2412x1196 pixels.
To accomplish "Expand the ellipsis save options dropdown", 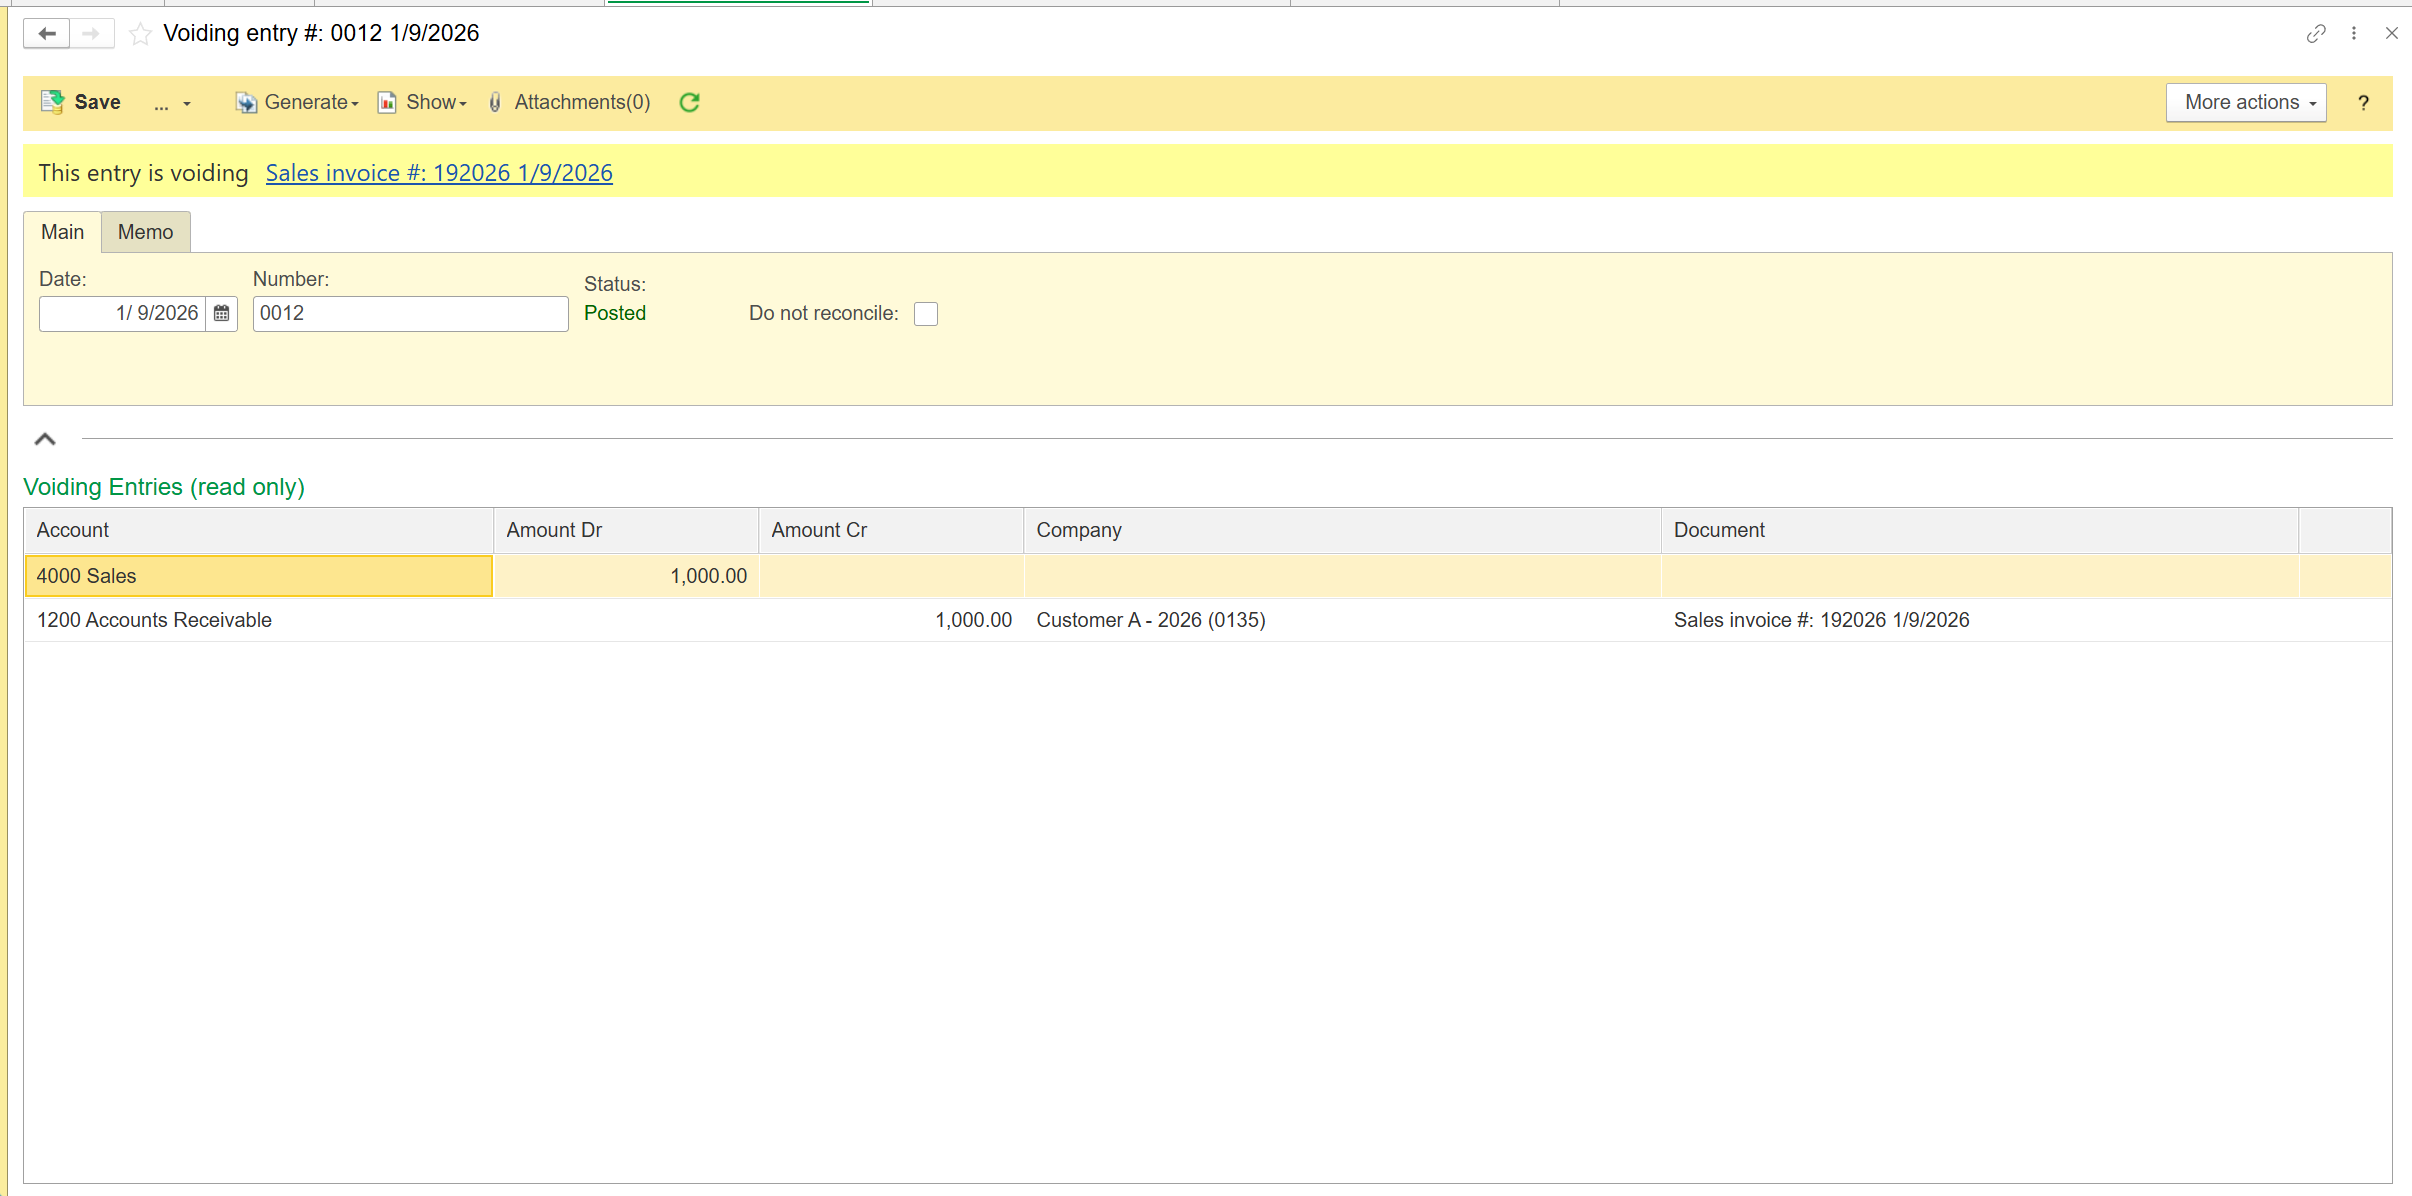I will point(172,103).
